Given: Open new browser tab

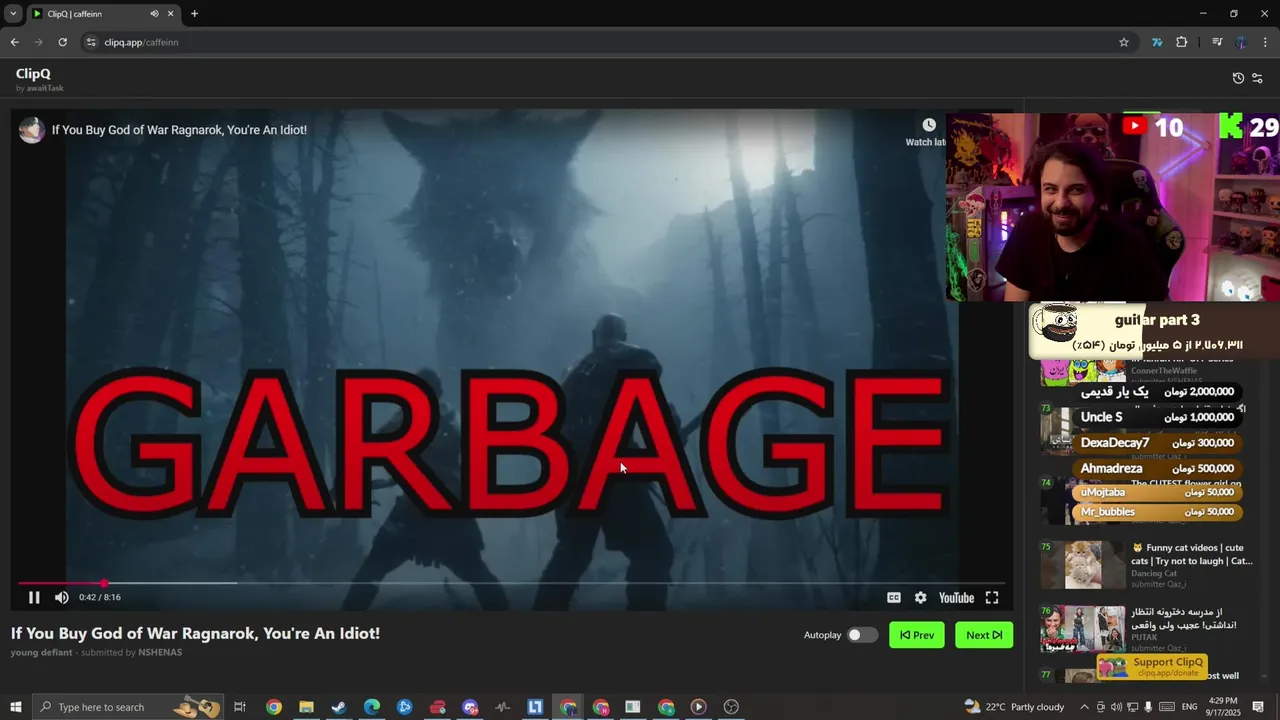Looking at the screenshot, I should (x=194, y=14).
